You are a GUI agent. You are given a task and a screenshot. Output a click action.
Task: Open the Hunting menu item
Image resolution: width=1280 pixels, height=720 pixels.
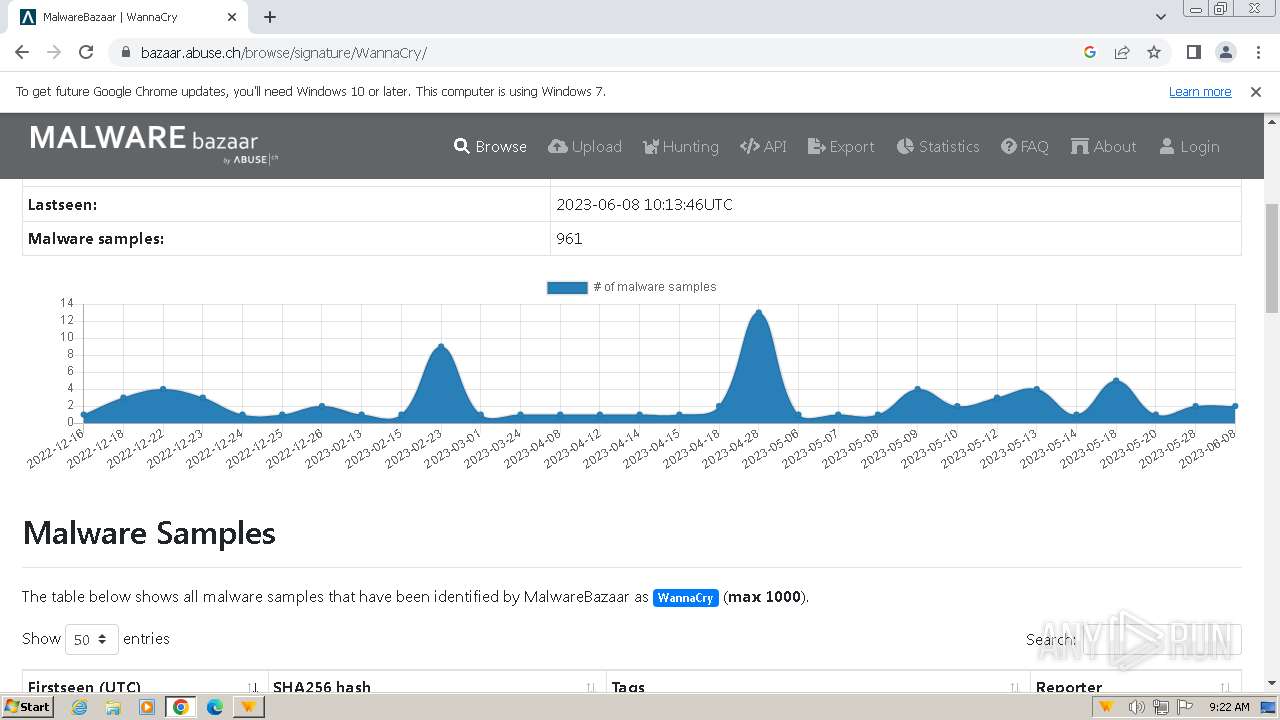point(680,146)
